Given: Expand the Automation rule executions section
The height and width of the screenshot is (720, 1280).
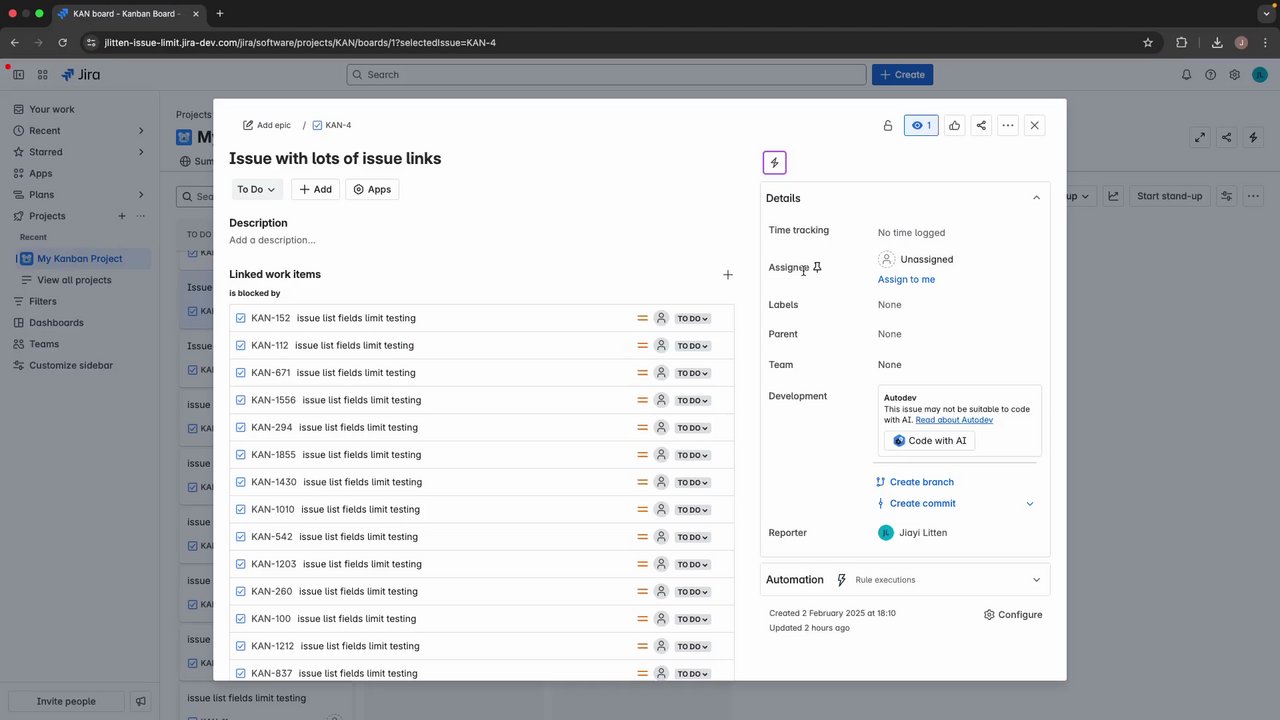Looking at the screenshot, I should (x=1036, y=580).
